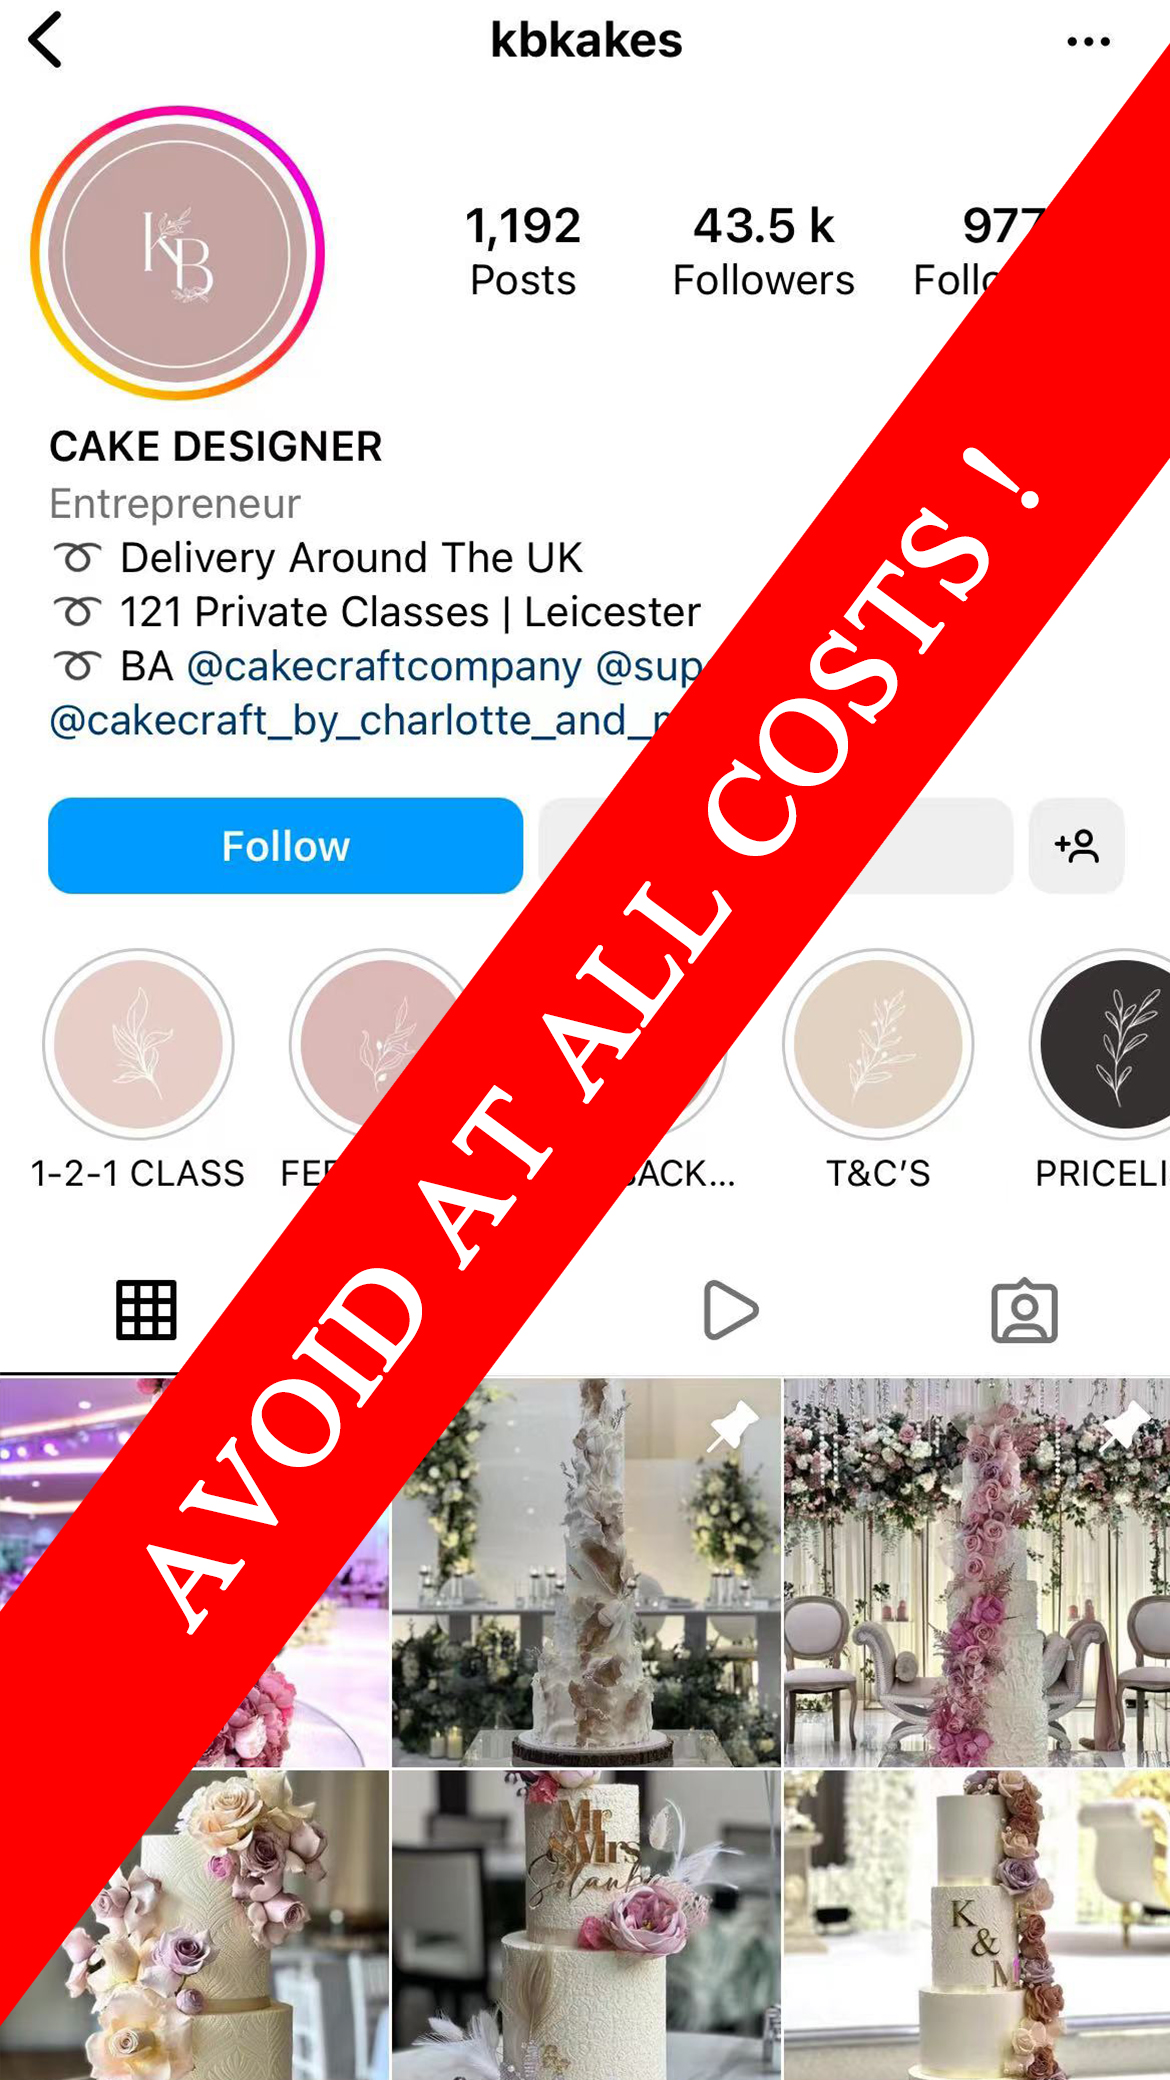Tap the back arrow icon
Image resolution: width=1170 pixels, height=2080 pixels.
tap(46, 40)
